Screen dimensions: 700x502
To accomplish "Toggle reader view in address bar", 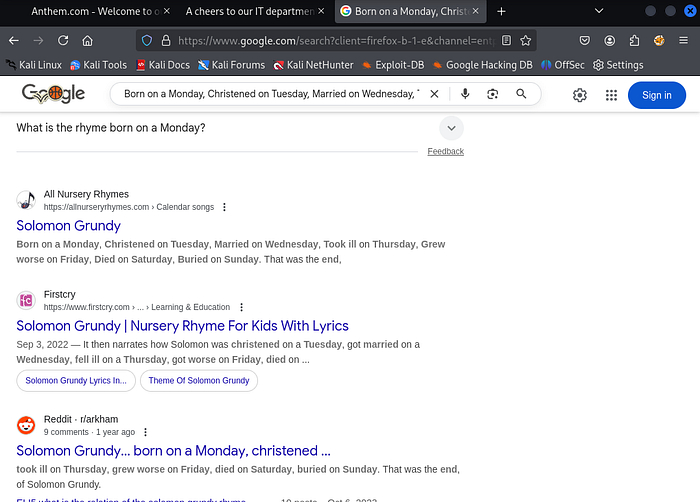I will click(x=506, y=41).
